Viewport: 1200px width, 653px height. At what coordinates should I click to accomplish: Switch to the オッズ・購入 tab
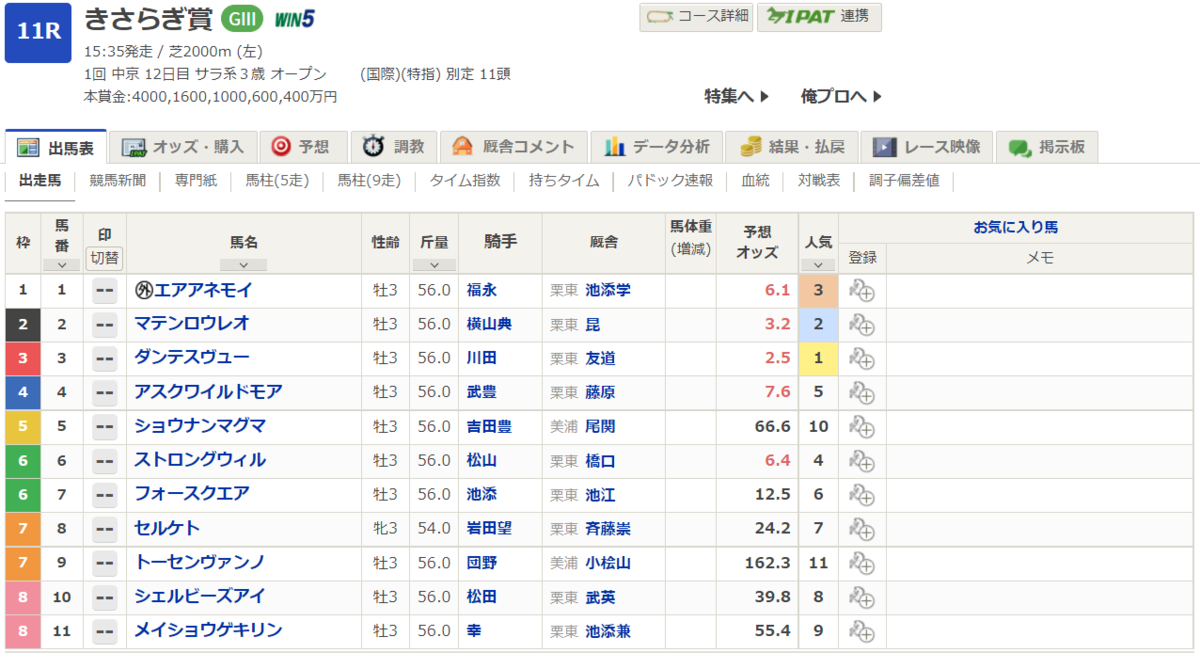pyautogui.click(x=183, y=147)
